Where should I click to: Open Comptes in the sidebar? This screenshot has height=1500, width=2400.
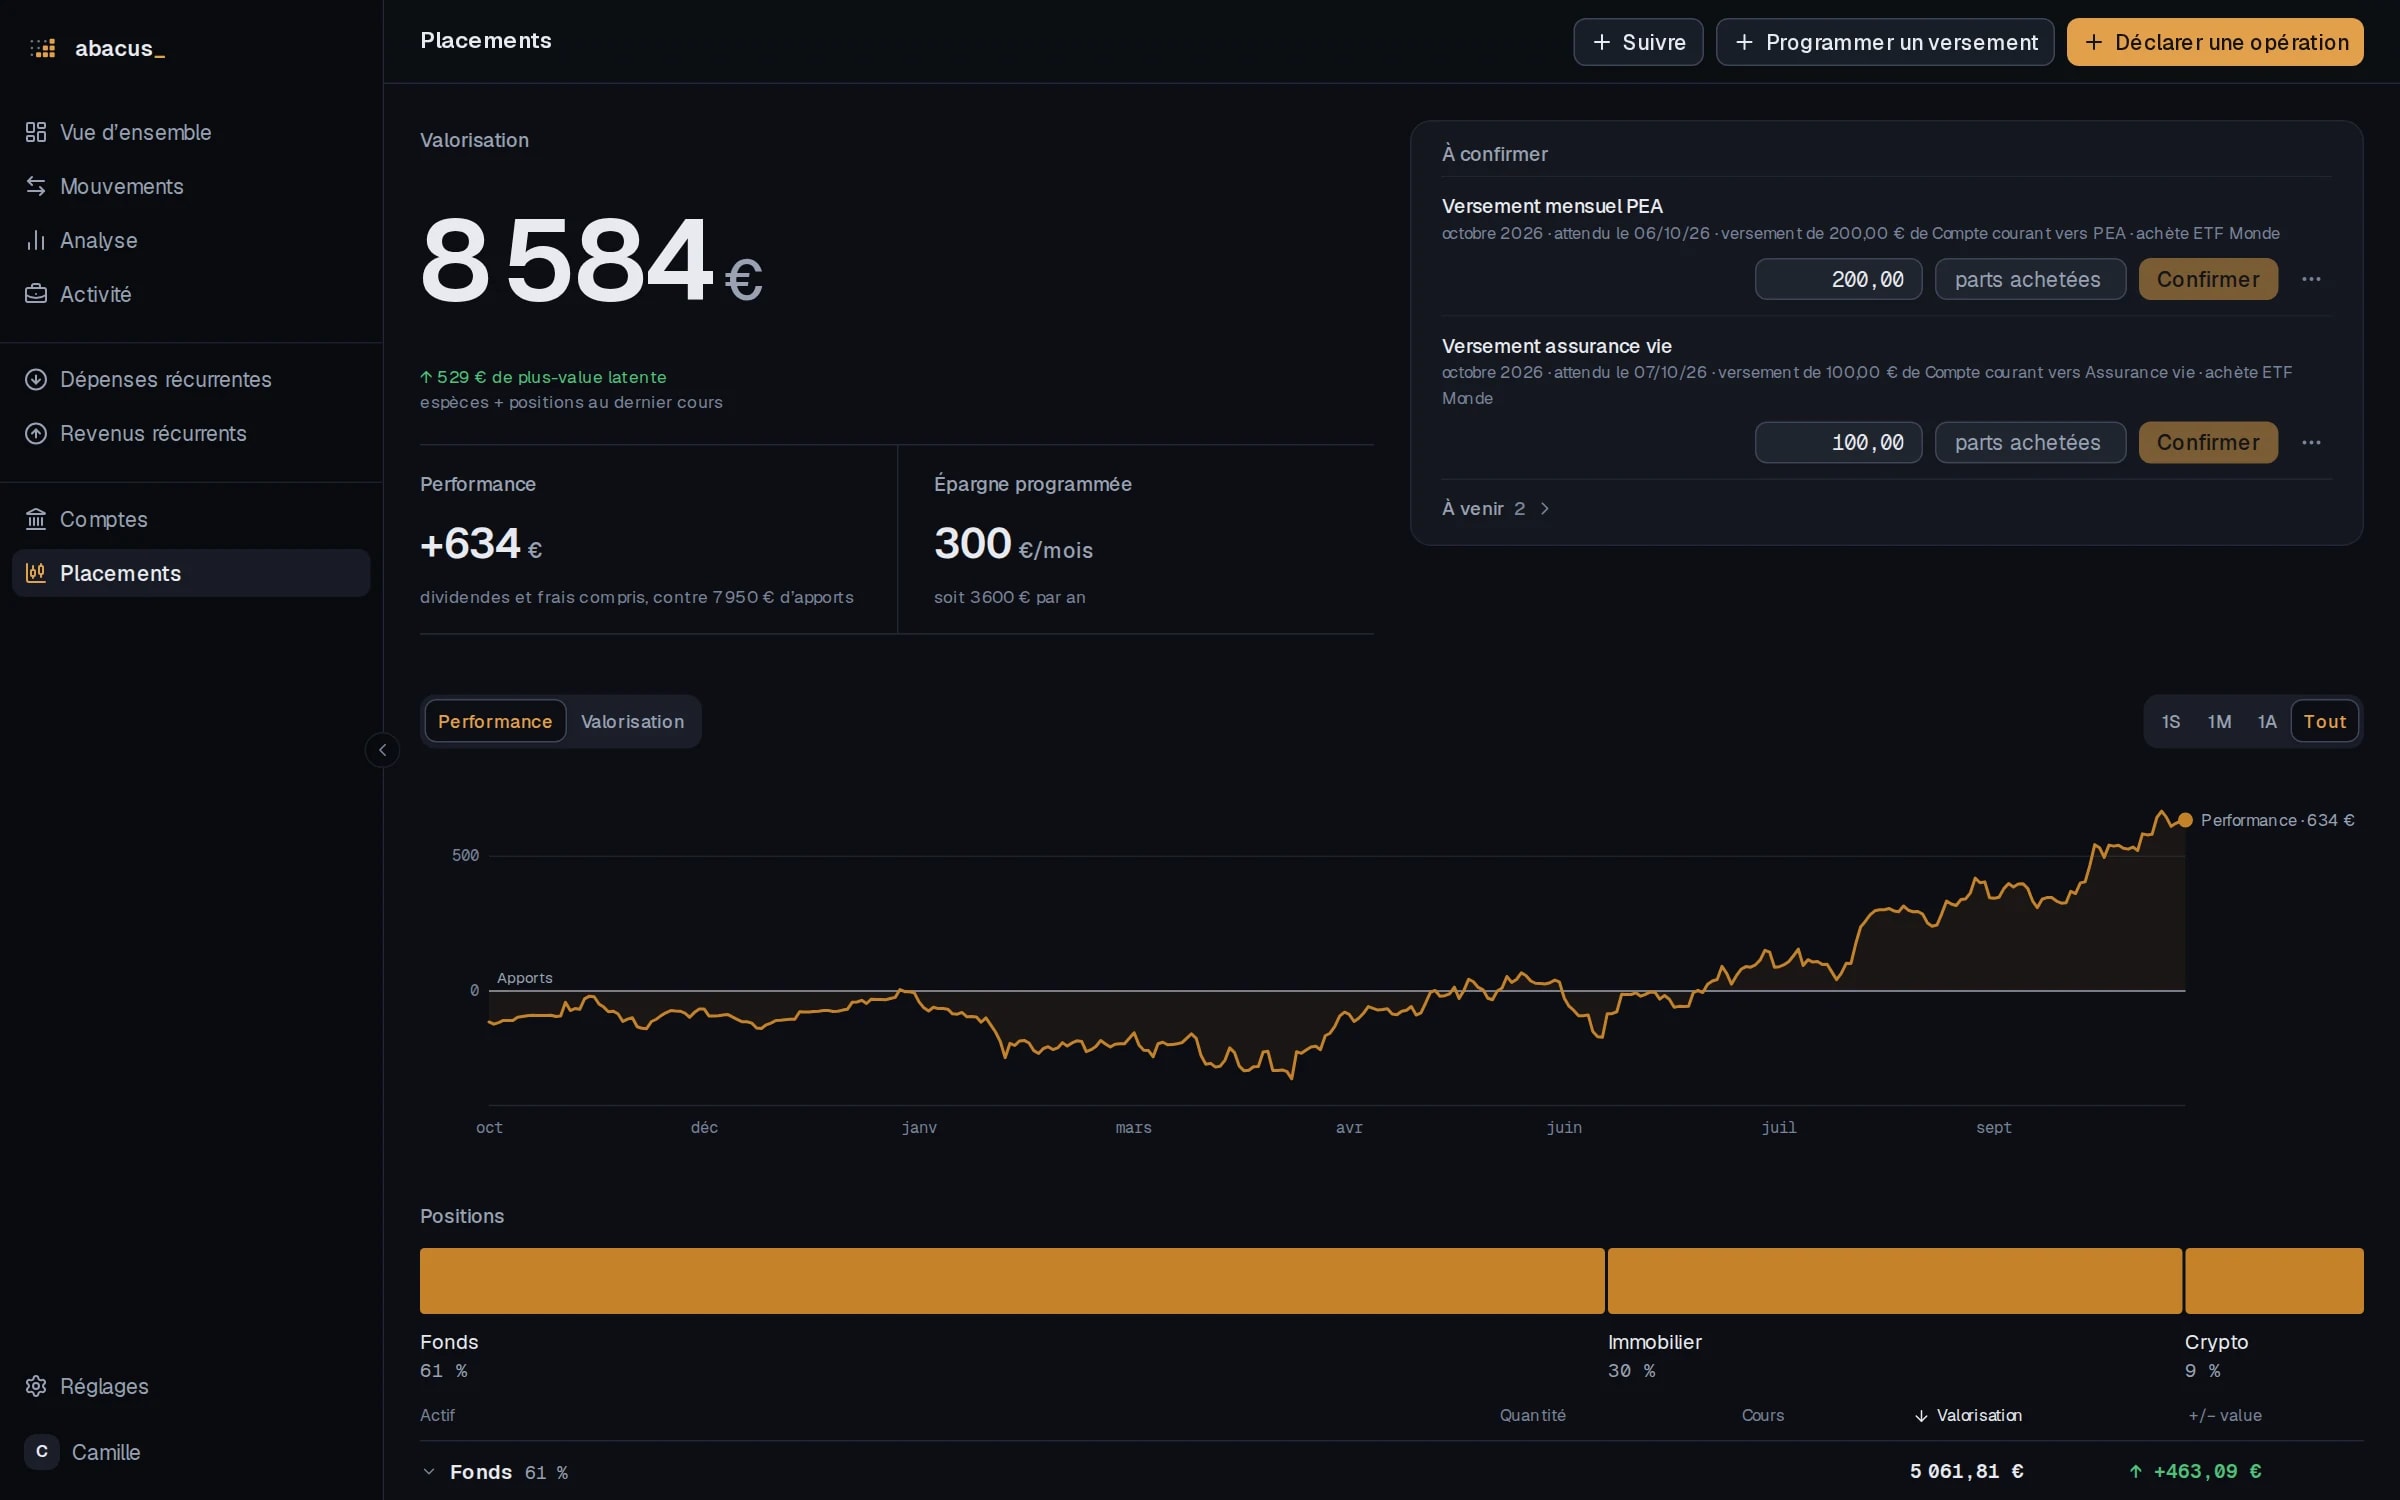point(191,519)
